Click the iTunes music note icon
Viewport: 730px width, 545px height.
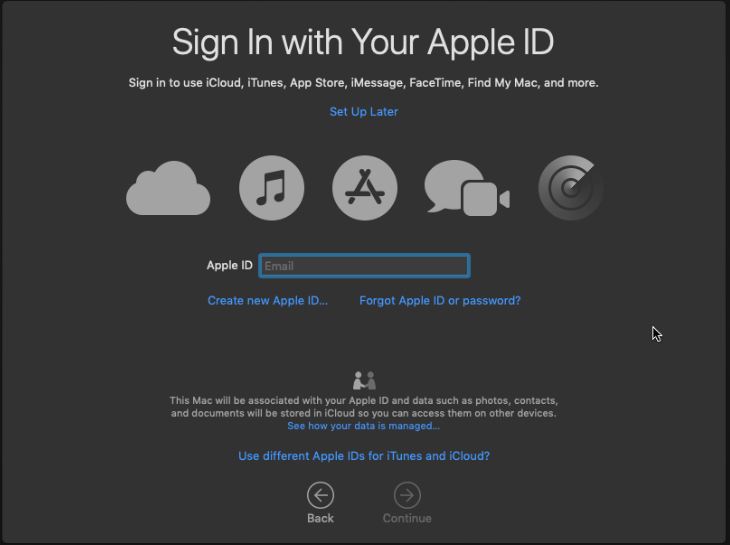(271, 188)
